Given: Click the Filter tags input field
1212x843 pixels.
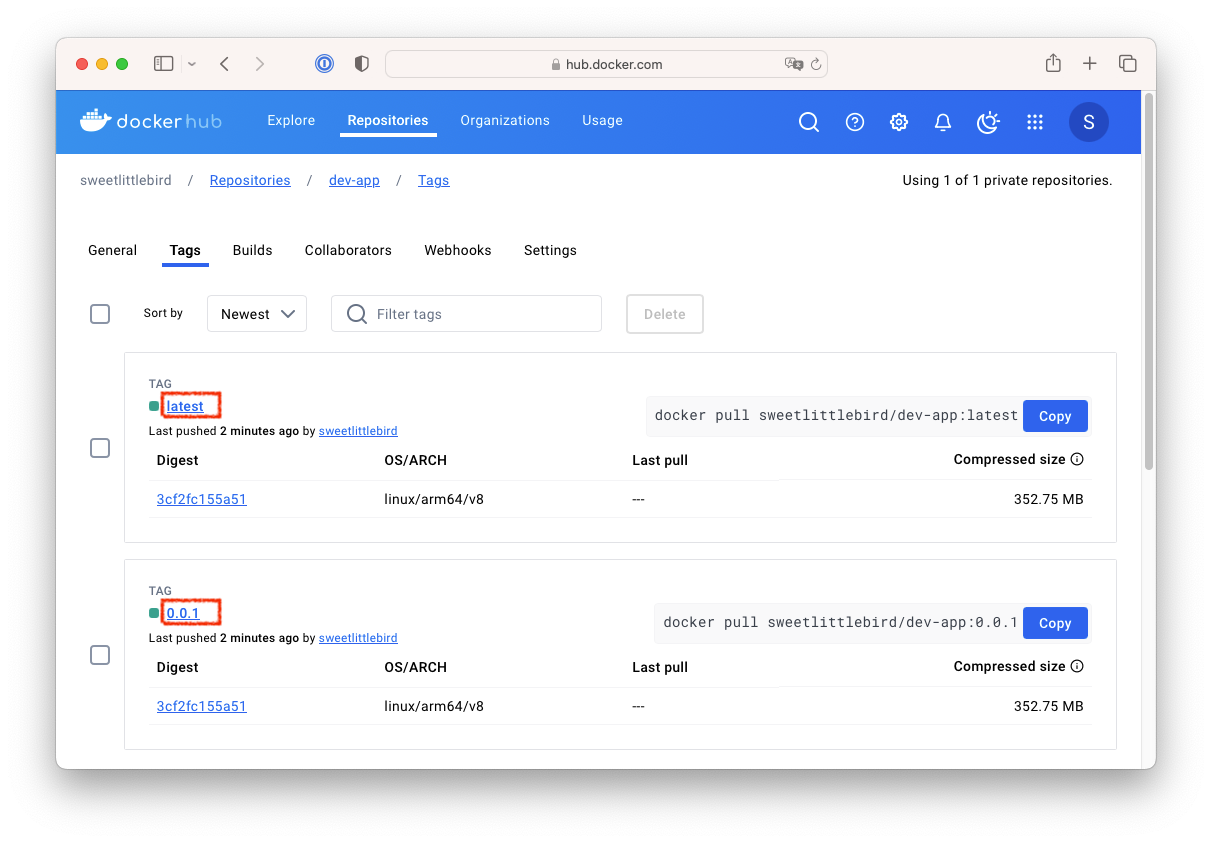Looking at the screenshot, I should coord(467,314).
